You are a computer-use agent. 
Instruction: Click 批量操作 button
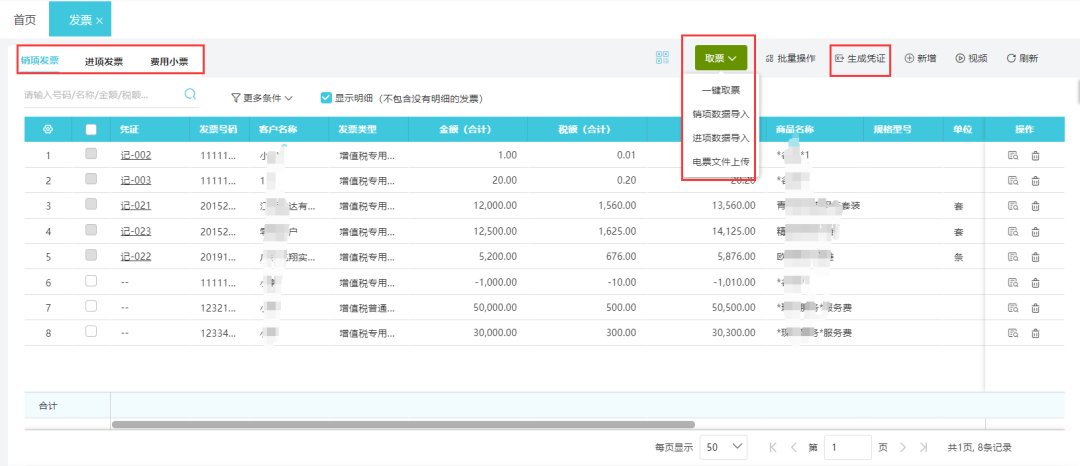791,59
